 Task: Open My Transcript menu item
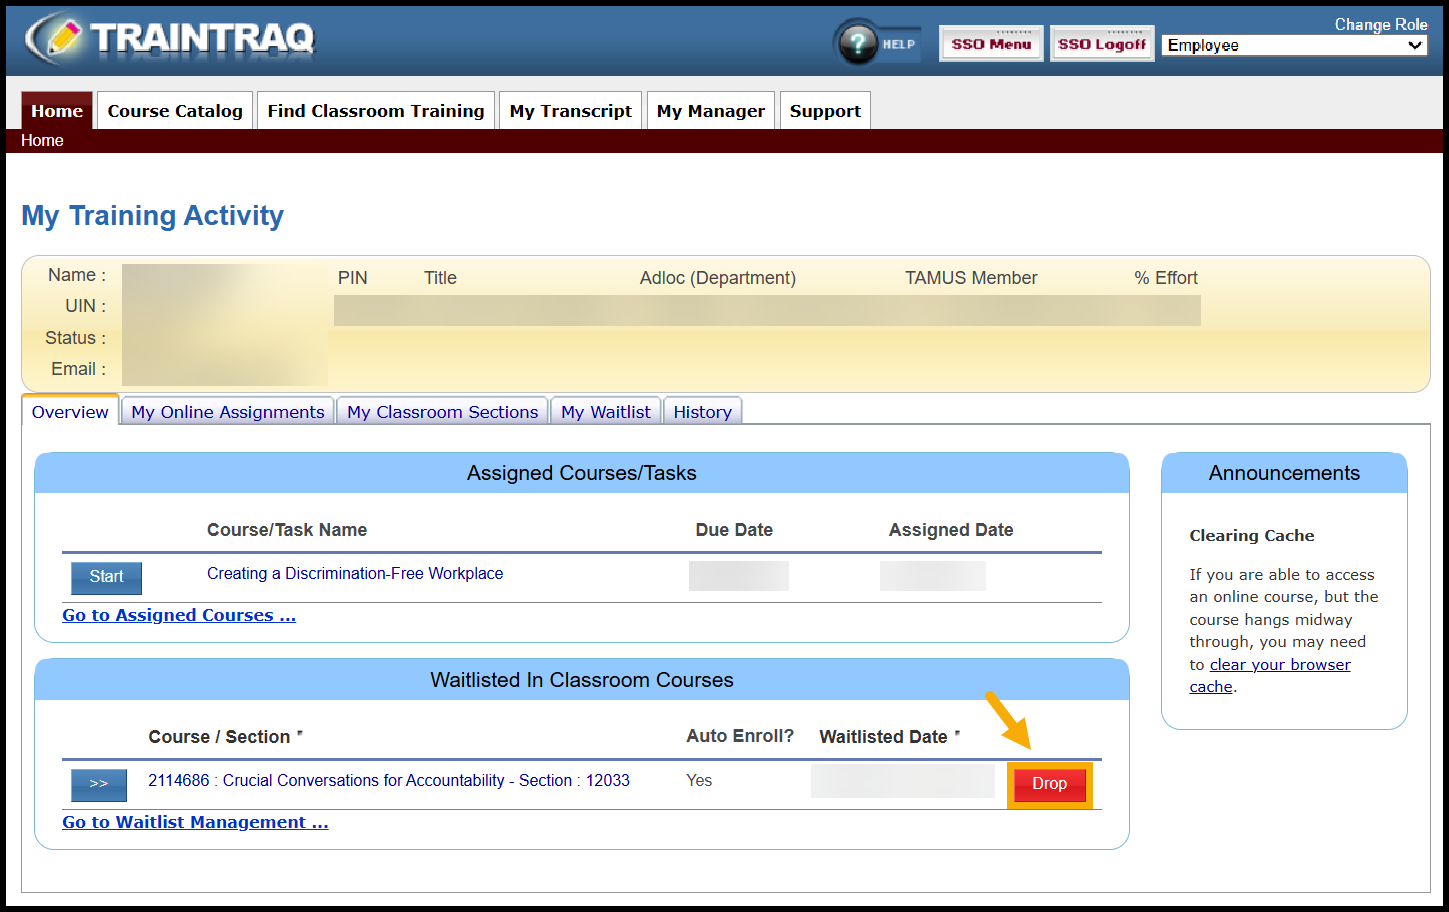pos(570,111)
